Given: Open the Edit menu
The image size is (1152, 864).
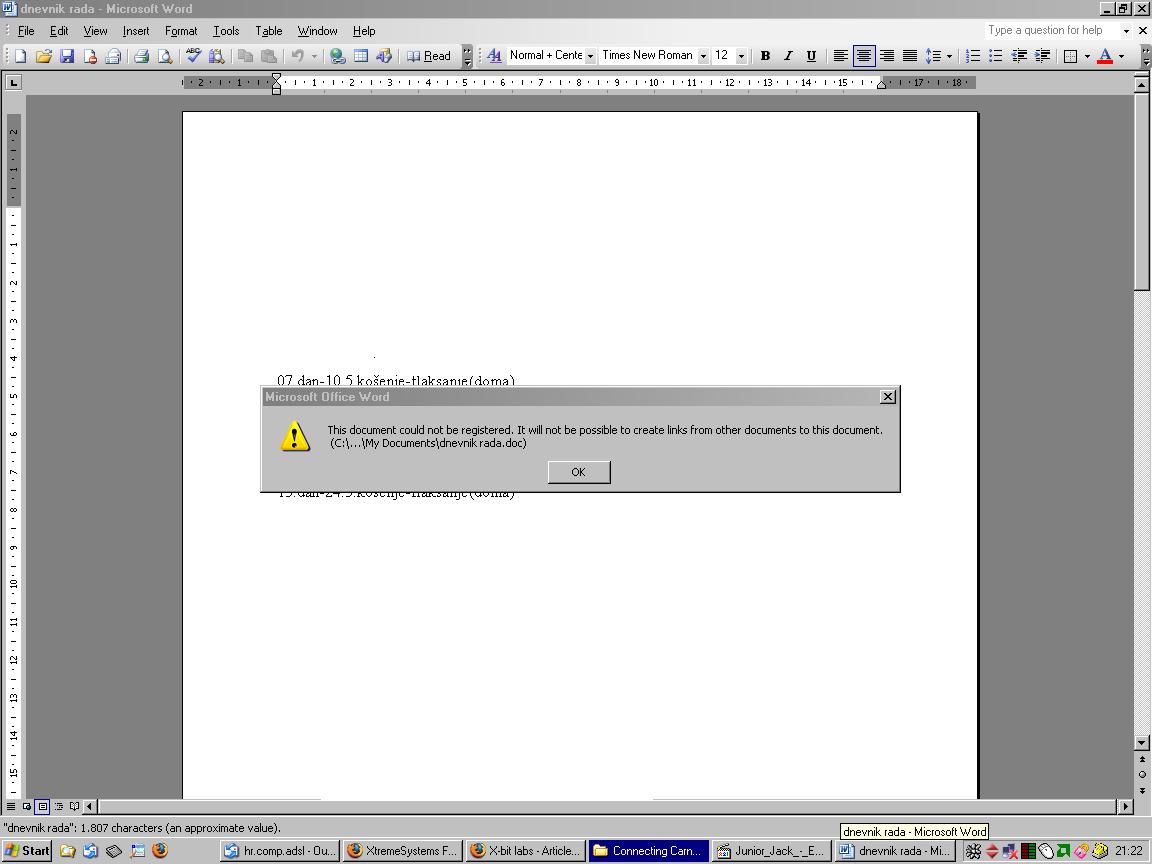Looking at the screenshot, I should click(x=59, y=31).
